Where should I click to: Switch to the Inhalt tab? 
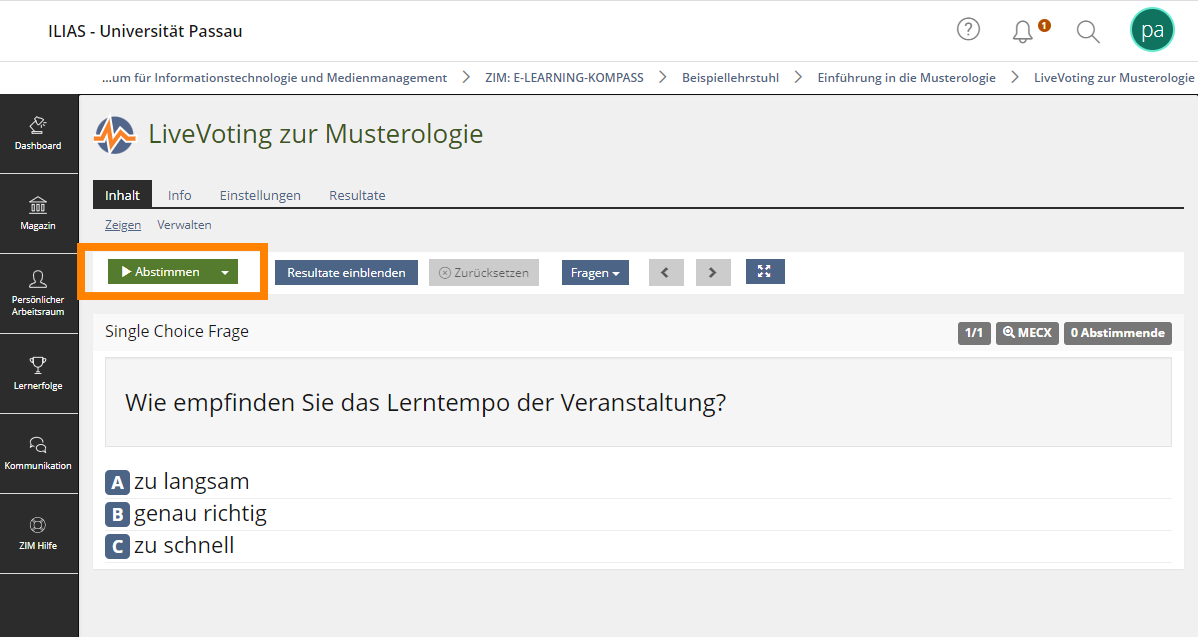click(x=122, y=195)
